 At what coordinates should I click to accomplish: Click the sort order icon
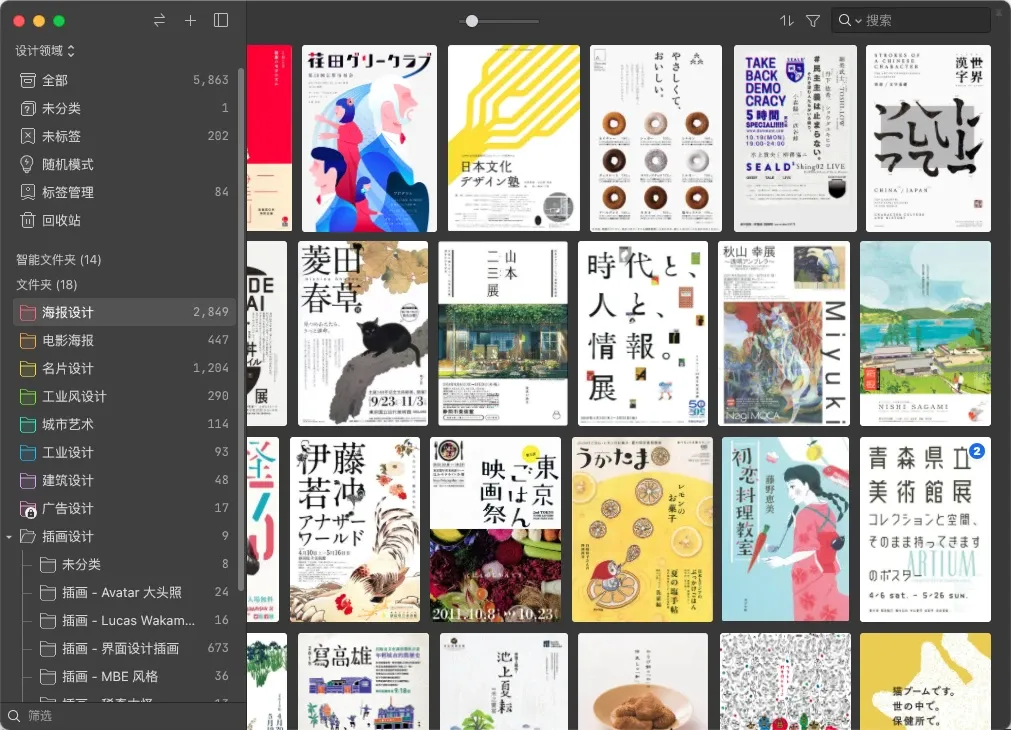pyautogui.click(x=787, y=21)
